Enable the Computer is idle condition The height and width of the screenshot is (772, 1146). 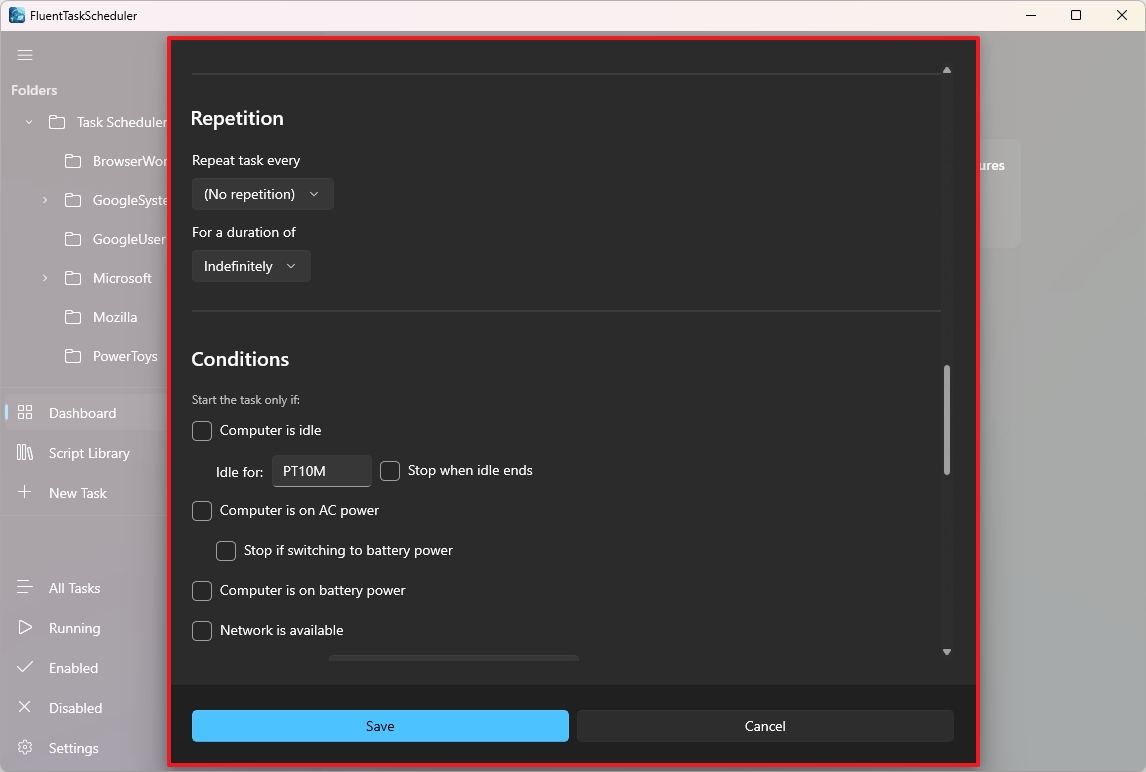pyautogui.click(x=201, y=430)
